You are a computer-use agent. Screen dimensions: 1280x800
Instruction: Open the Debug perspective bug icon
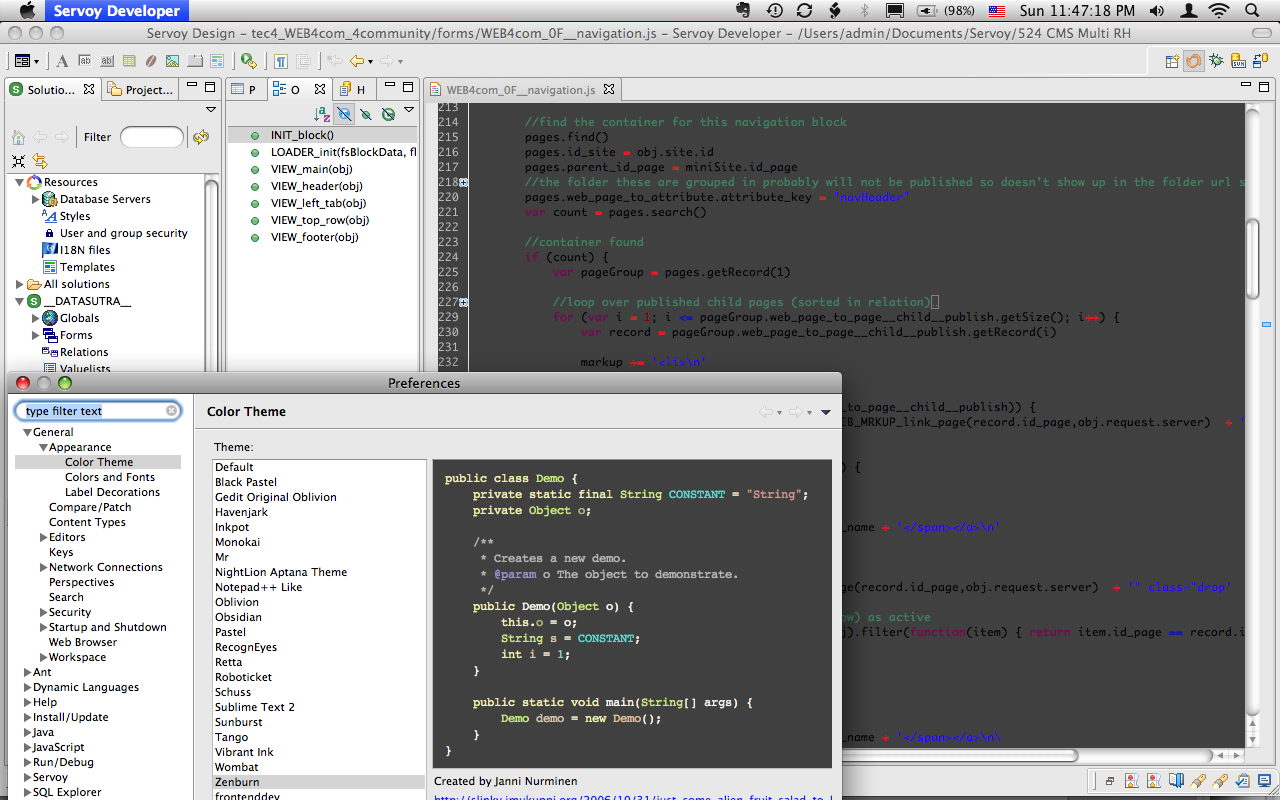[x=1216, y=61]
